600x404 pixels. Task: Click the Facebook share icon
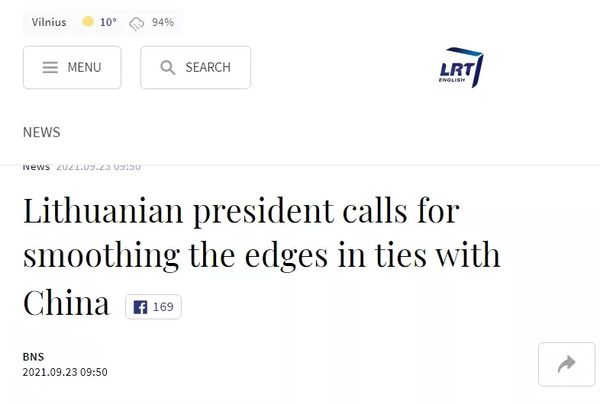(x=139, y=307)
